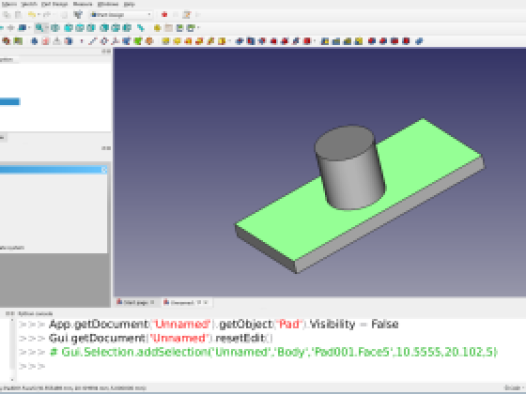Expand the undo history dropdown arrow
Screen dimensions: 526x394
click(x=39, y=15)
